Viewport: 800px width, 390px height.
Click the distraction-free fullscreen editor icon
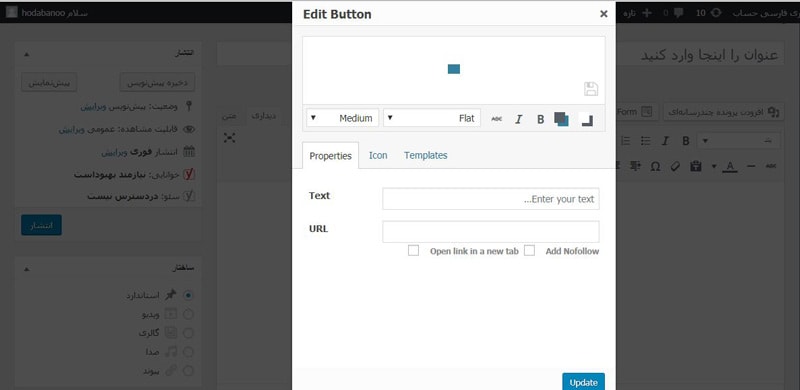click(230, 137)
